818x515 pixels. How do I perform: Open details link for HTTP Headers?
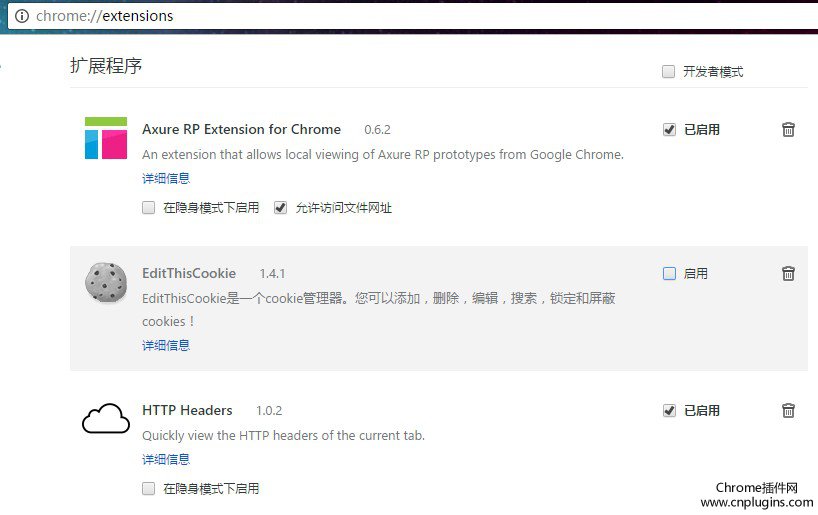pyautogui.click(x=166, y=459)
